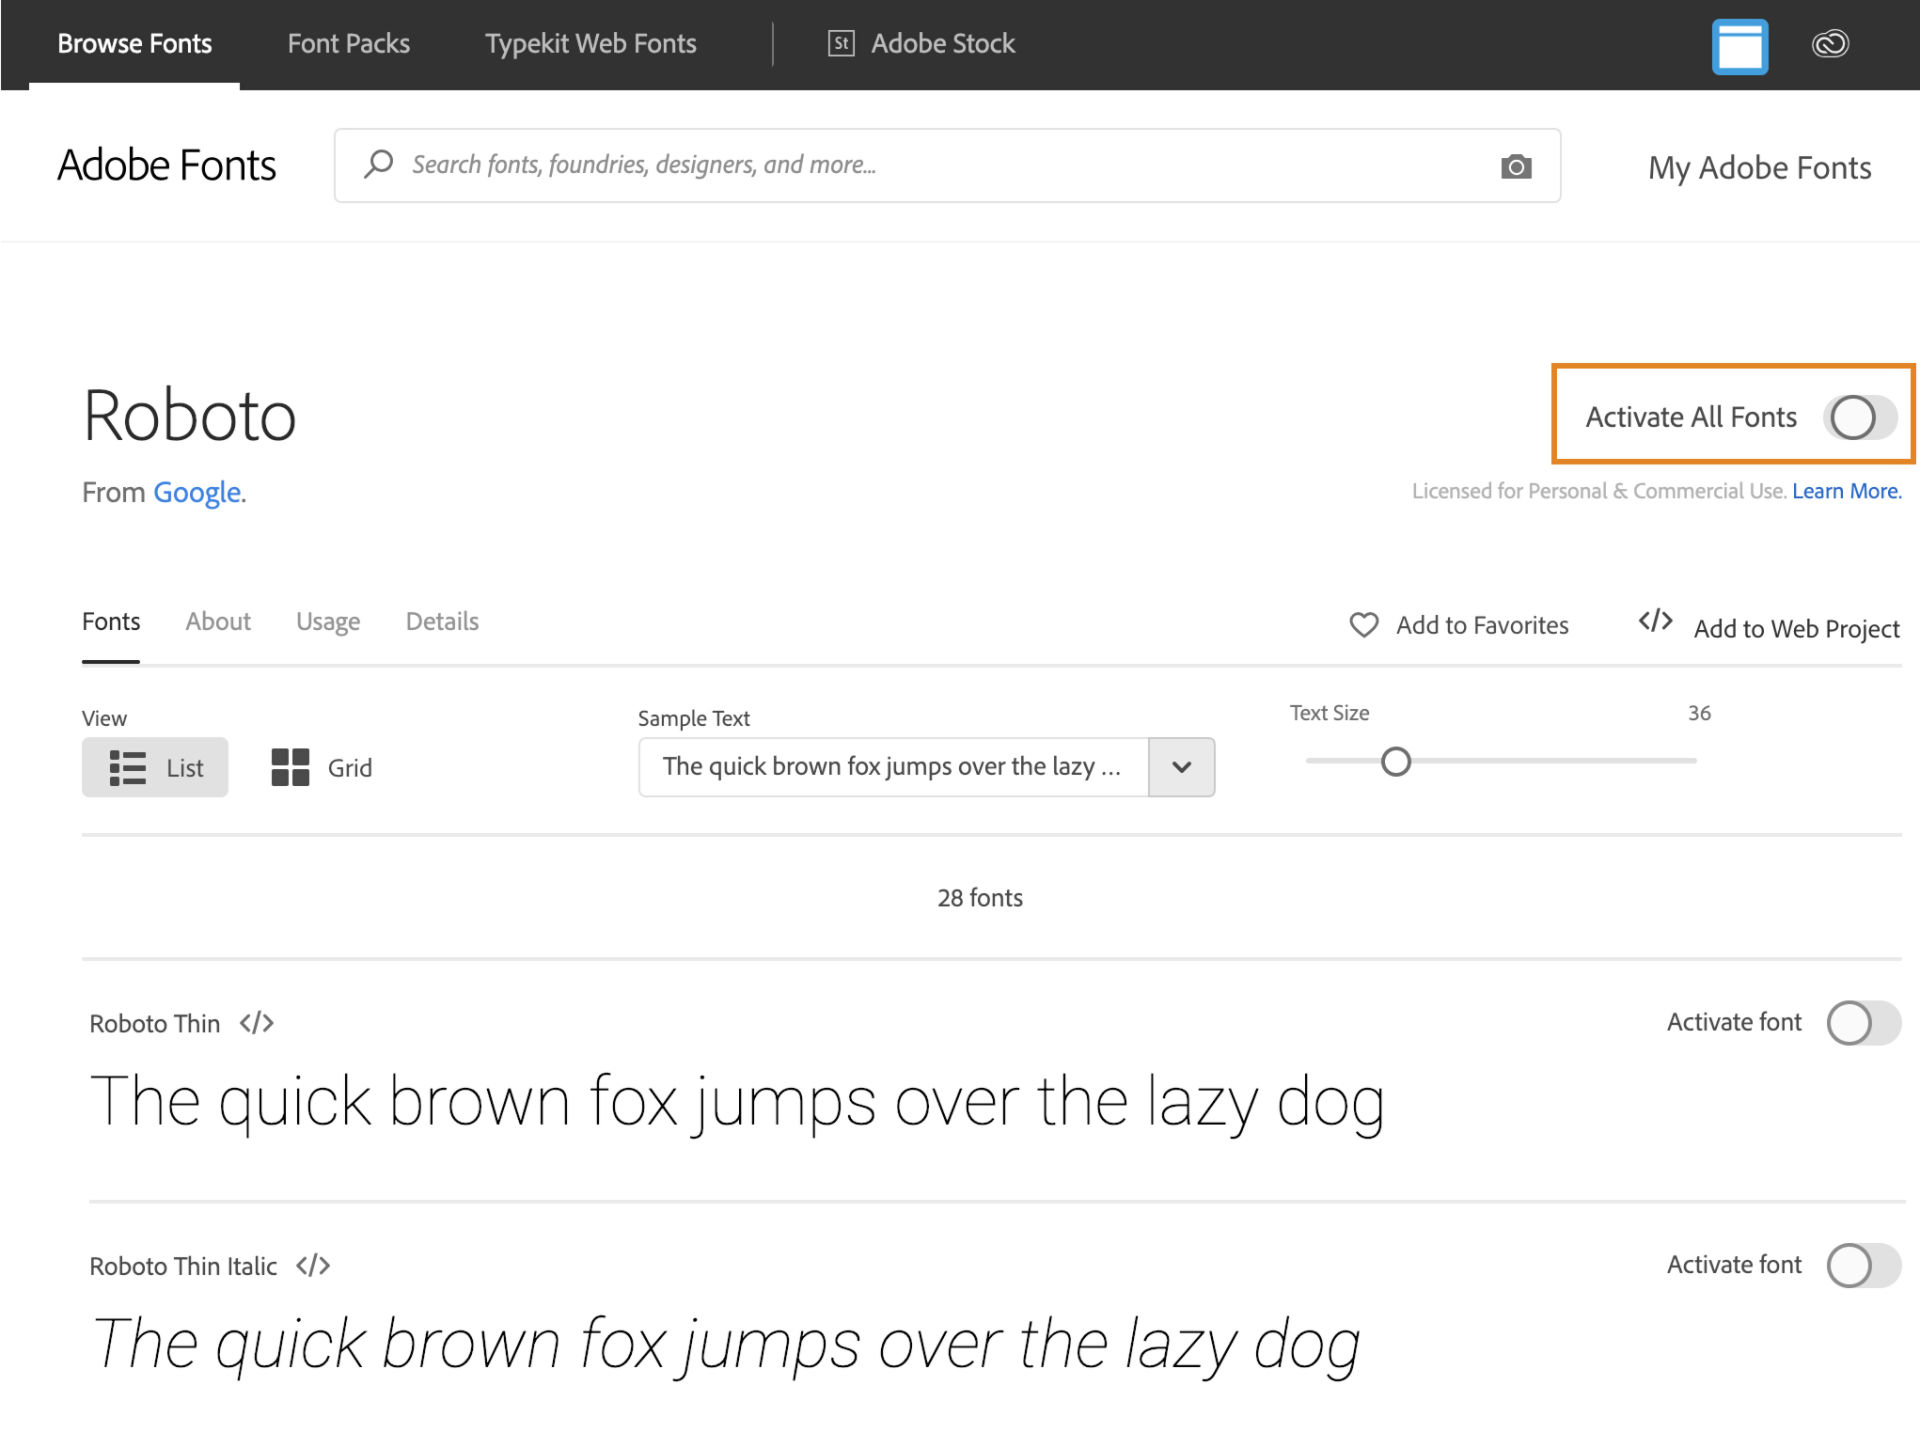The width and height of the screenshot is (1920, 1439).
Task: Open the Creative Cloud icon
Action: click(x=1830, y=44)
